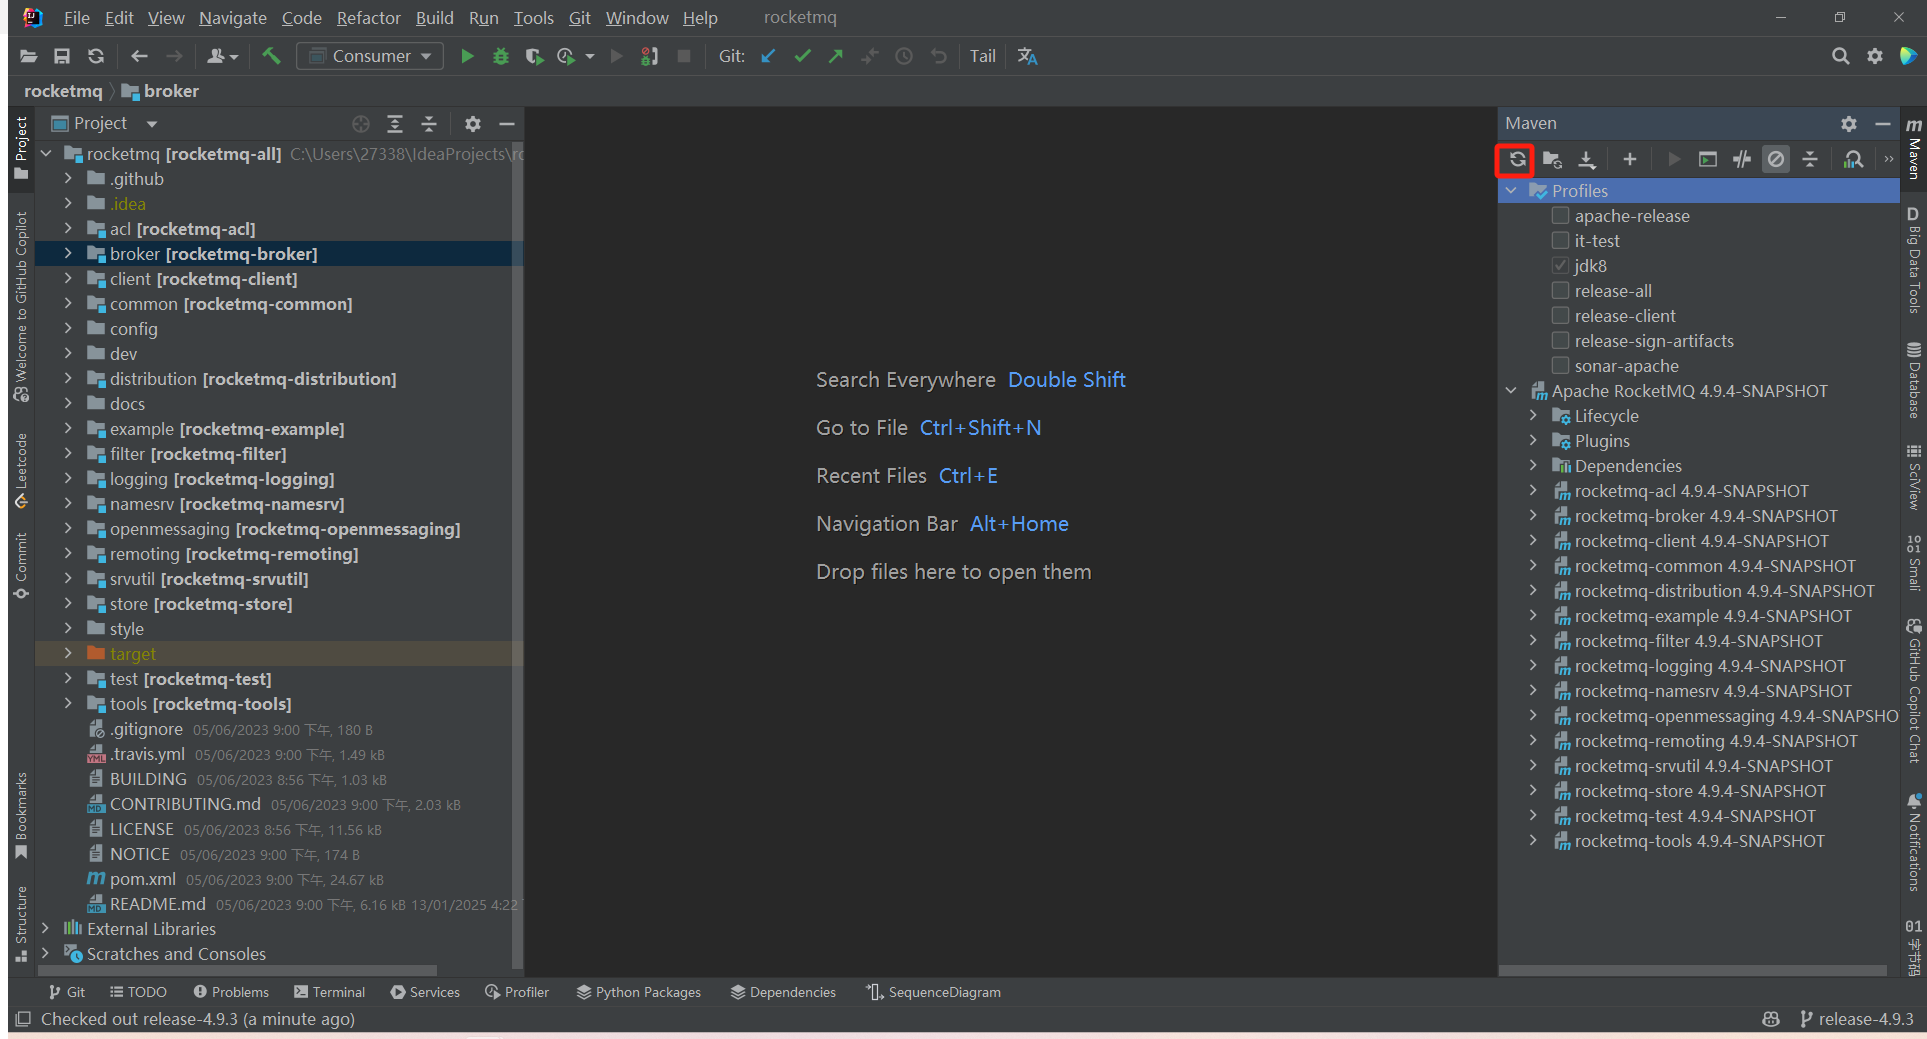Enable the apache-release profile checkbox
This screenshot has height=1039, width=1927.
click(1560, 215)
